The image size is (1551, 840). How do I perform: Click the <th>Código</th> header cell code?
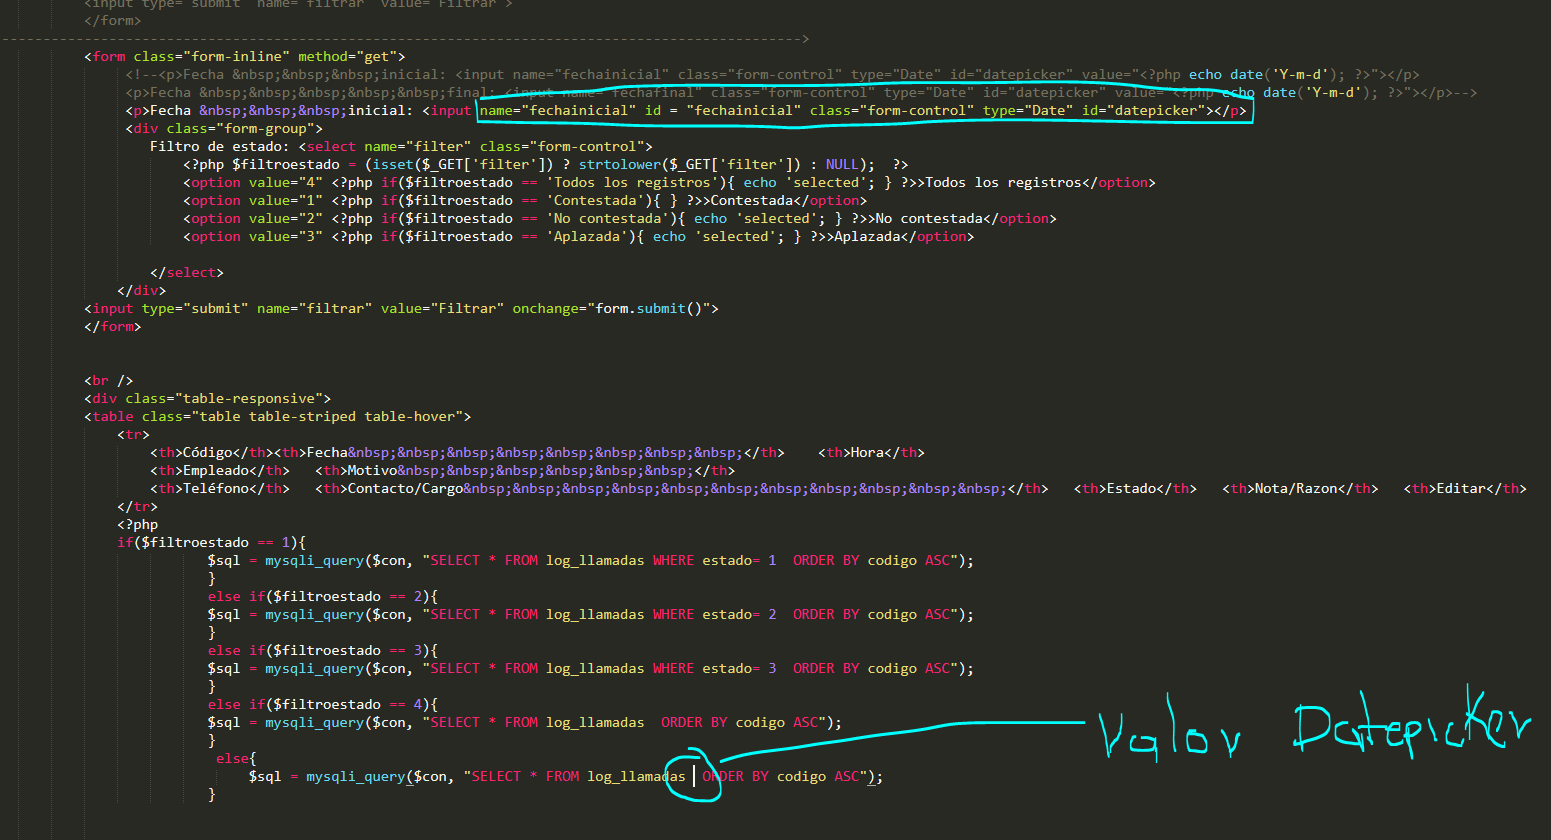(212, 452)
